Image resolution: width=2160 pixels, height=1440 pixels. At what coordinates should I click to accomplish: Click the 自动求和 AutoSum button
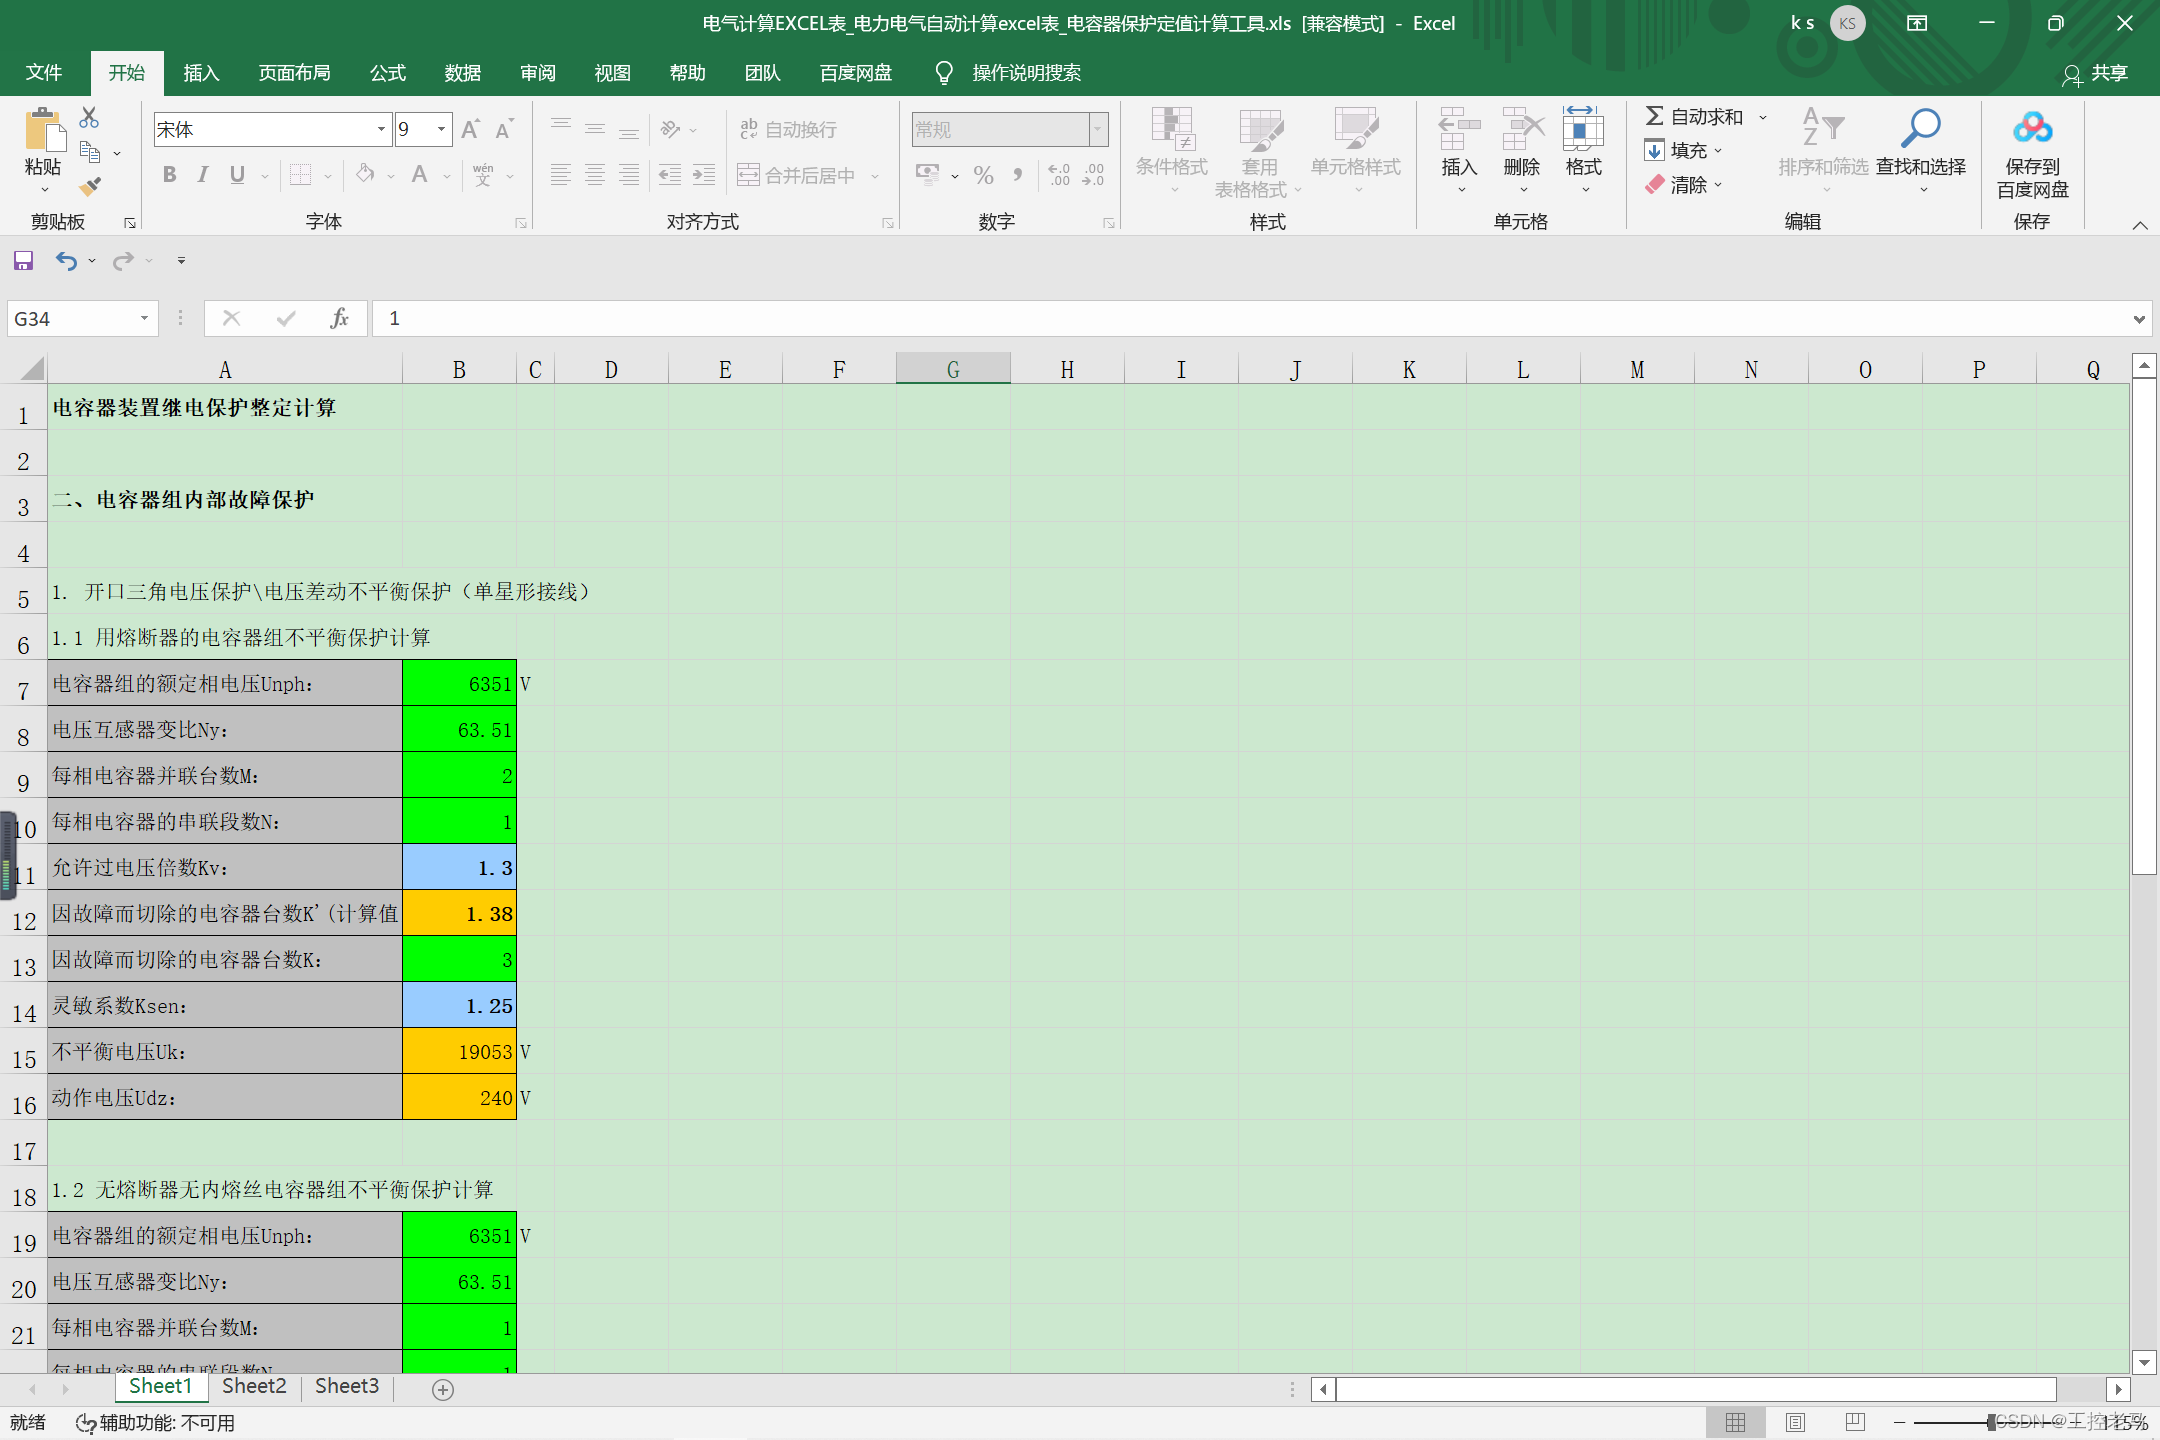tap(1695, 117)
